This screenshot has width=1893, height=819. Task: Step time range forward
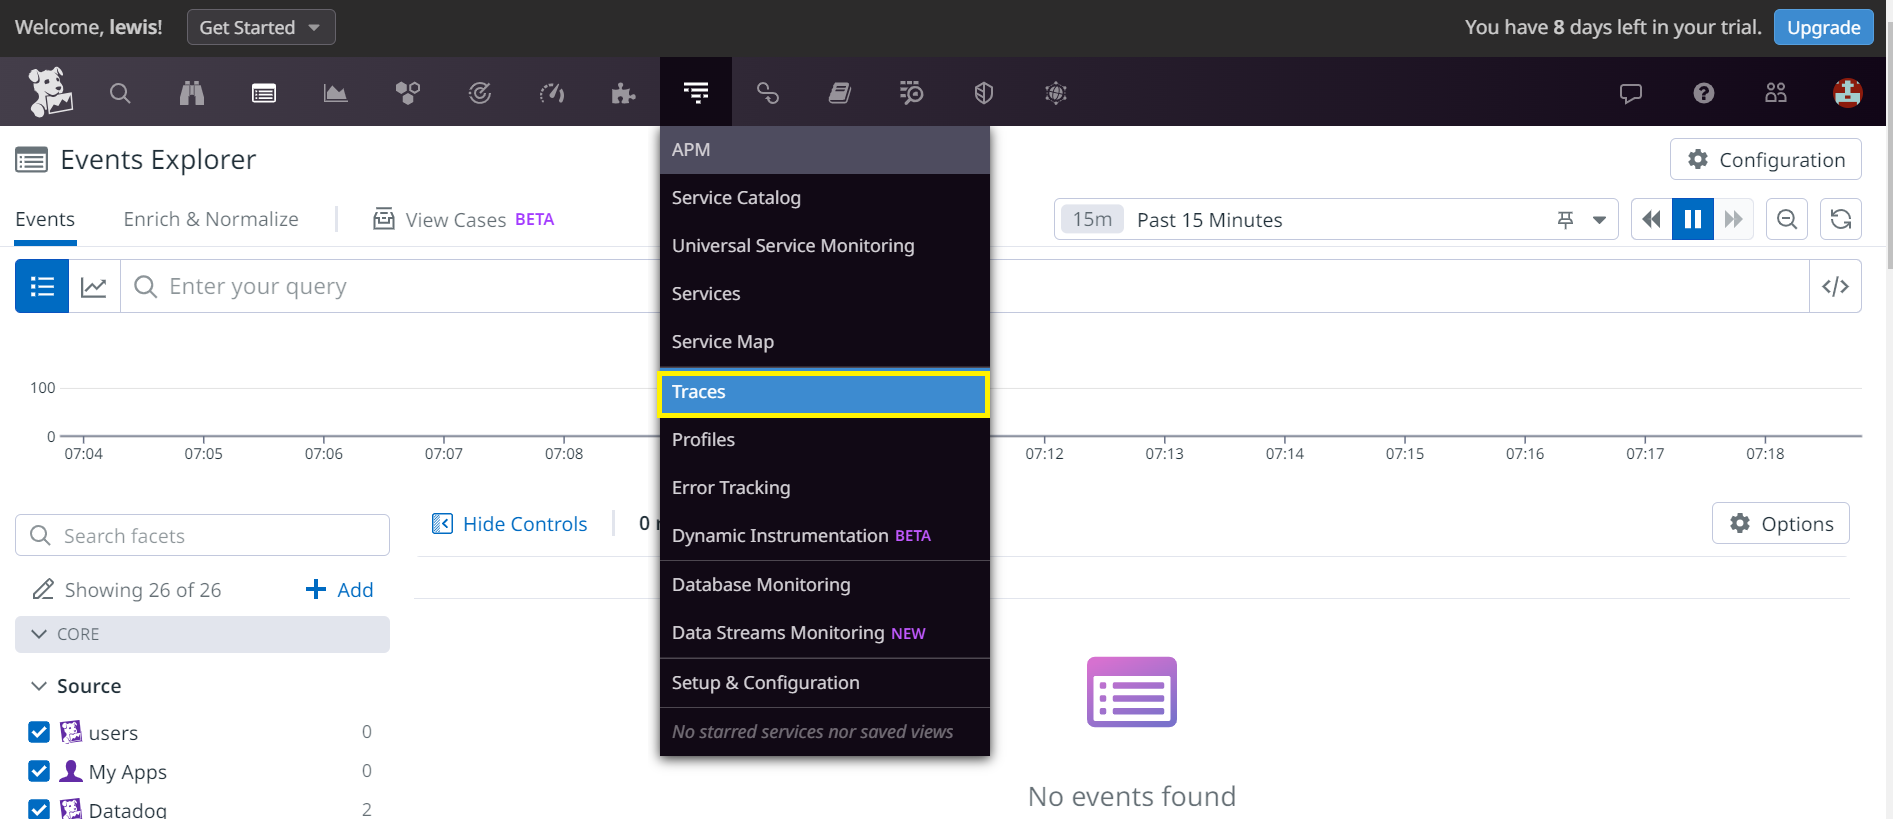point(1734,219)
